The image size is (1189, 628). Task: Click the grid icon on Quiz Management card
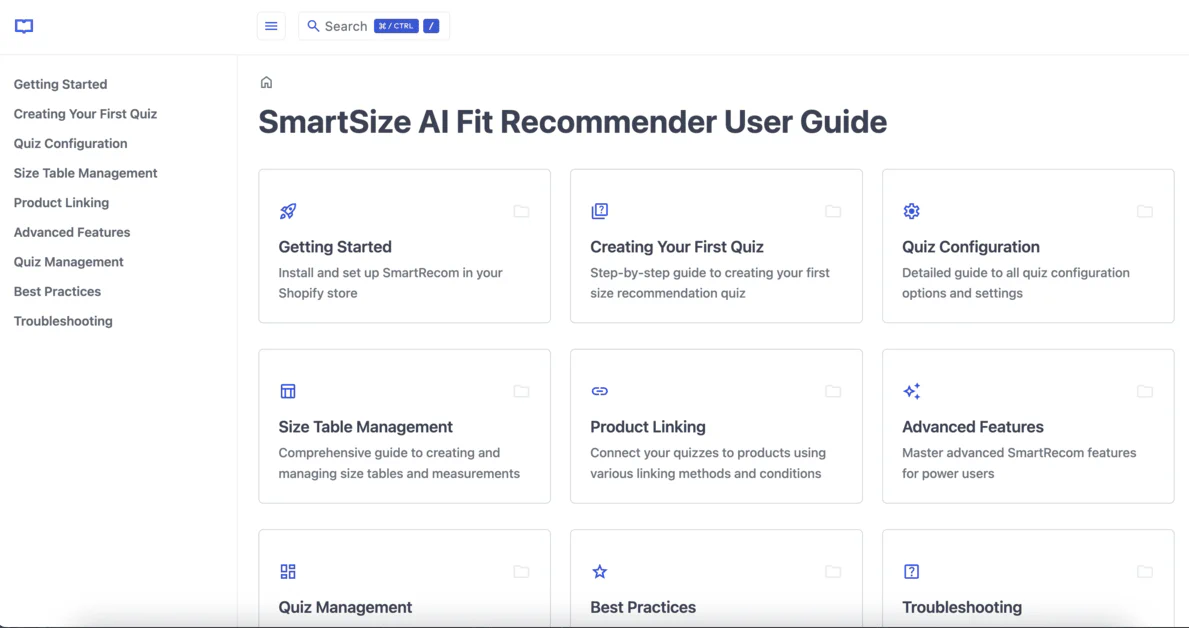click(288, 572)
